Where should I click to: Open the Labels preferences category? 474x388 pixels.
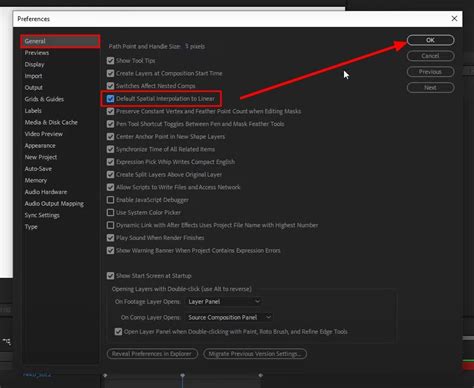coord(33,111)
